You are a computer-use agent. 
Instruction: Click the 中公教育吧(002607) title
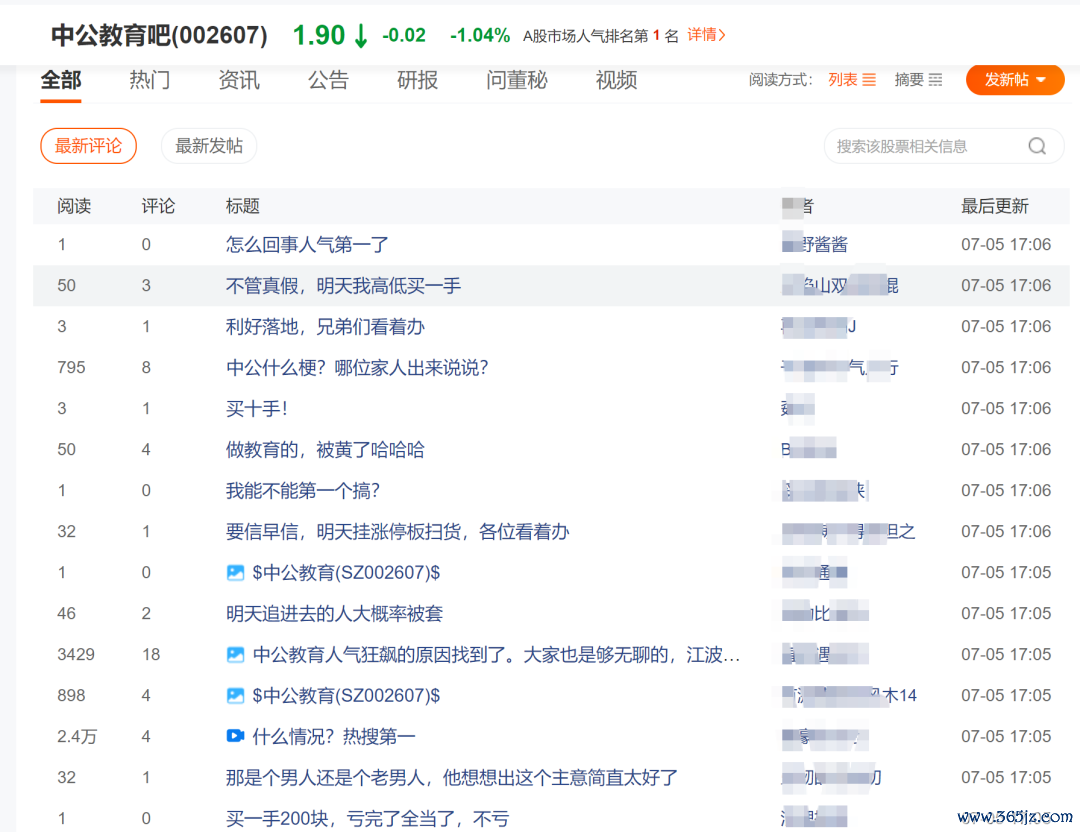click(x=159, y=34)
